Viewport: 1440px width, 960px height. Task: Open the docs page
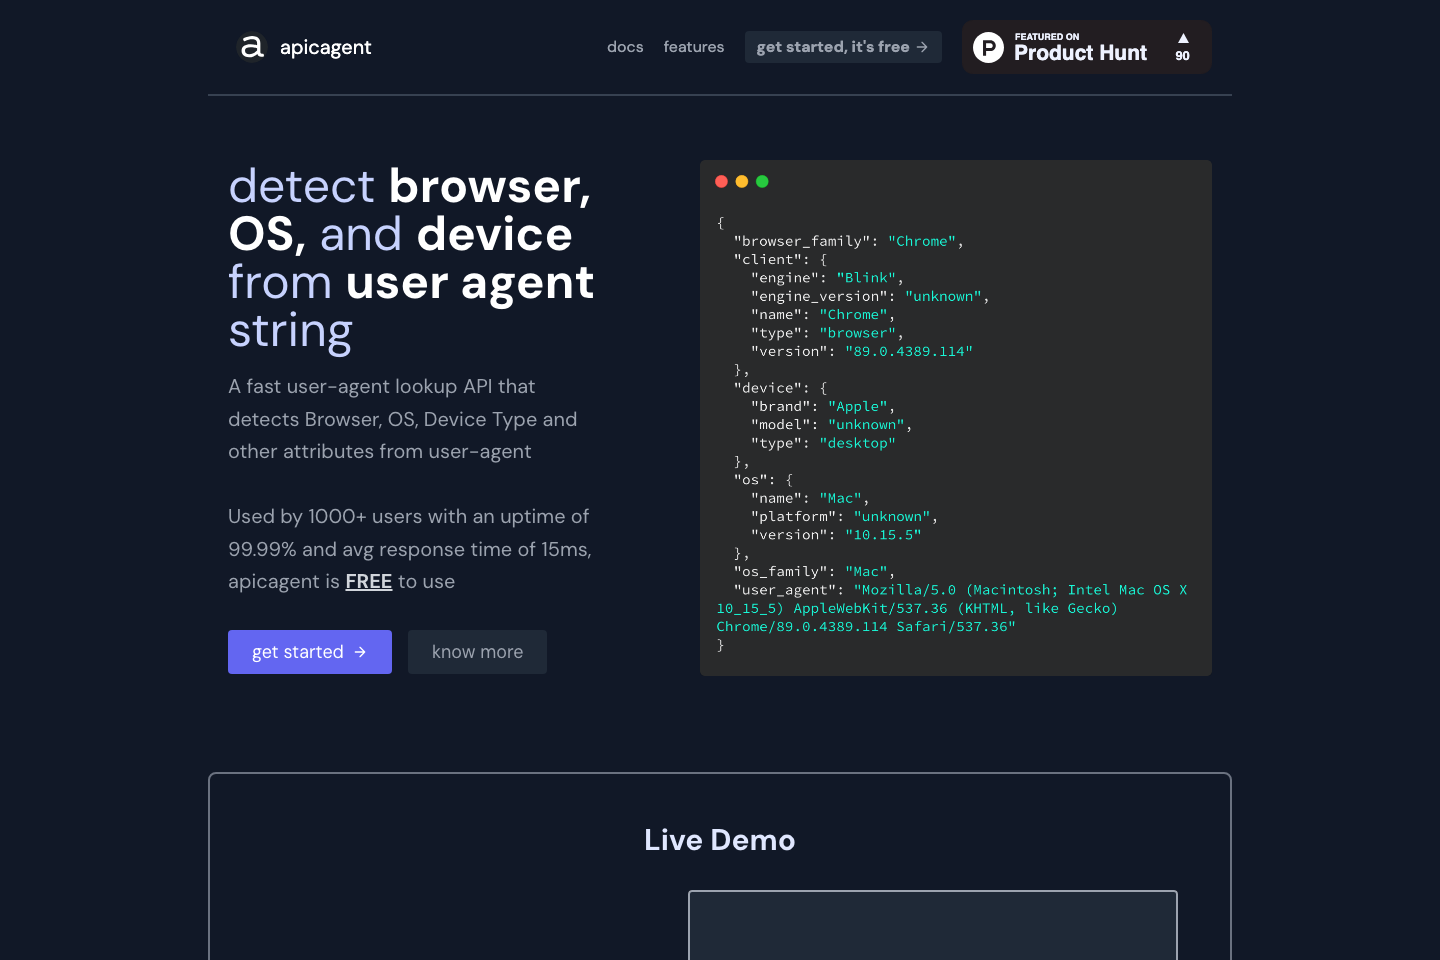click(625, 47)
